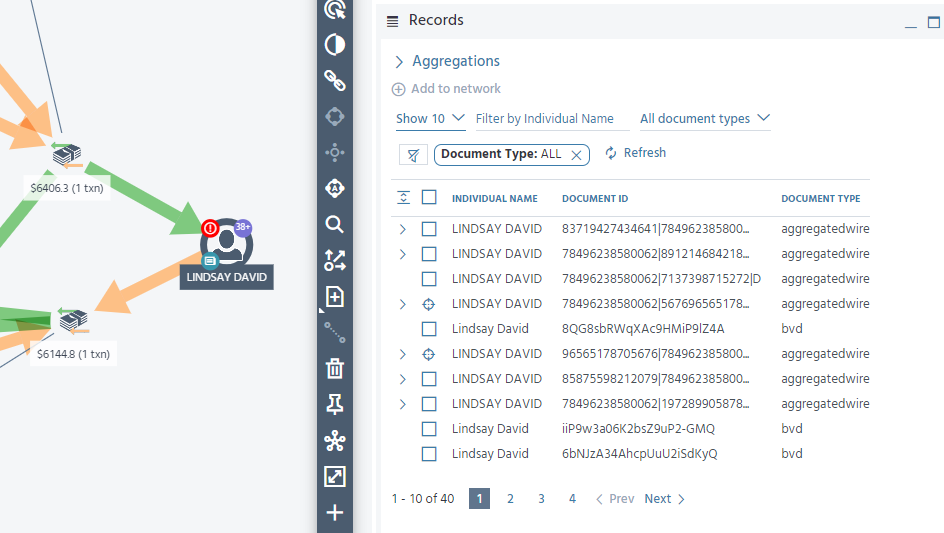Viewport: 944px width, 533px height.
Task: Click the $6144.8 transaction money icon
Action: [x=73, y=320]
